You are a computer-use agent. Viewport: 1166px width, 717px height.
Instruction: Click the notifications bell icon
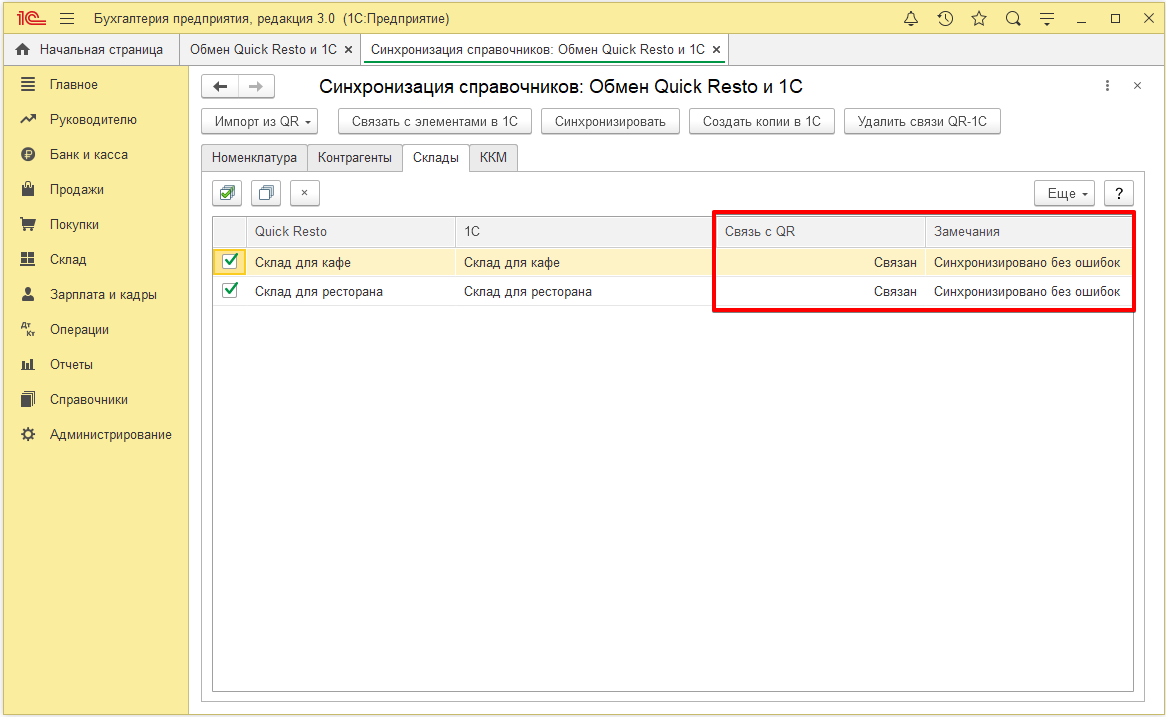[911, 19]
